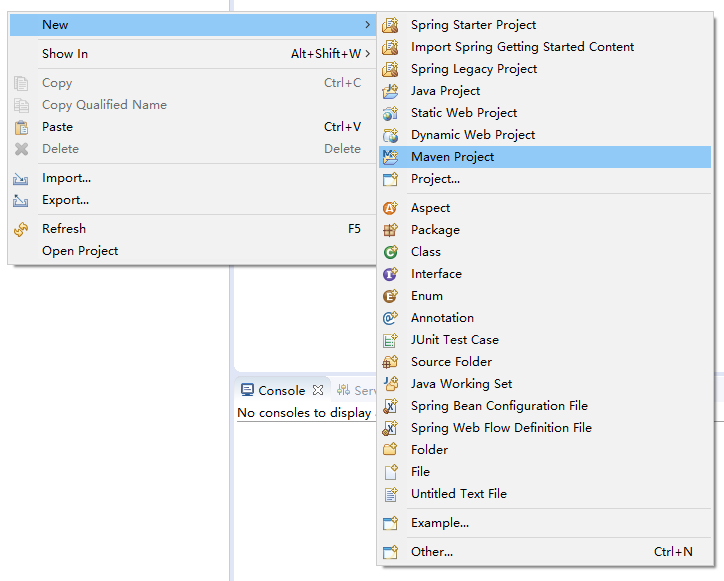Click the Spring Web Flow Definition File icon
The width and height of the screenshot is (724, 581).
tap(390, 428)
